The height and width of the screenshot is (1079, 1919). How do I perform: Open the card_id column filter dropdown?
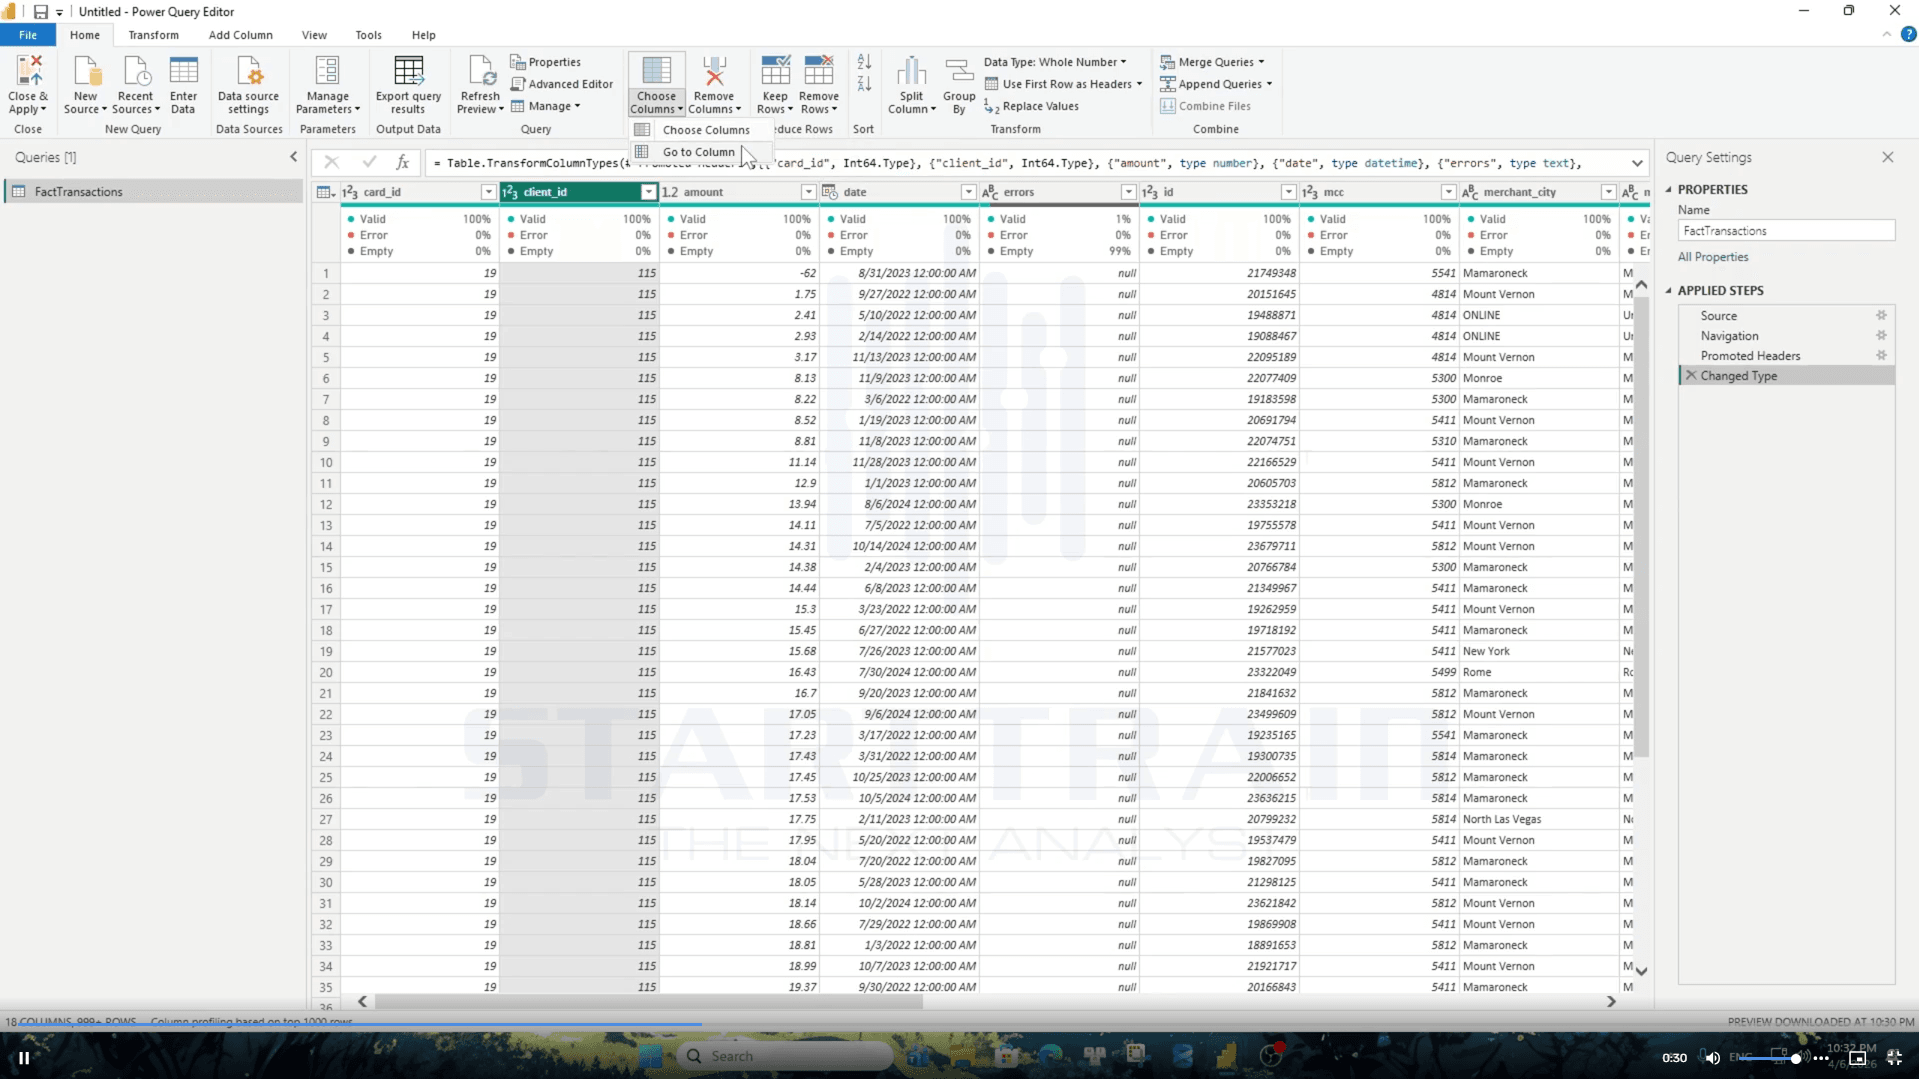coord(488,192)
